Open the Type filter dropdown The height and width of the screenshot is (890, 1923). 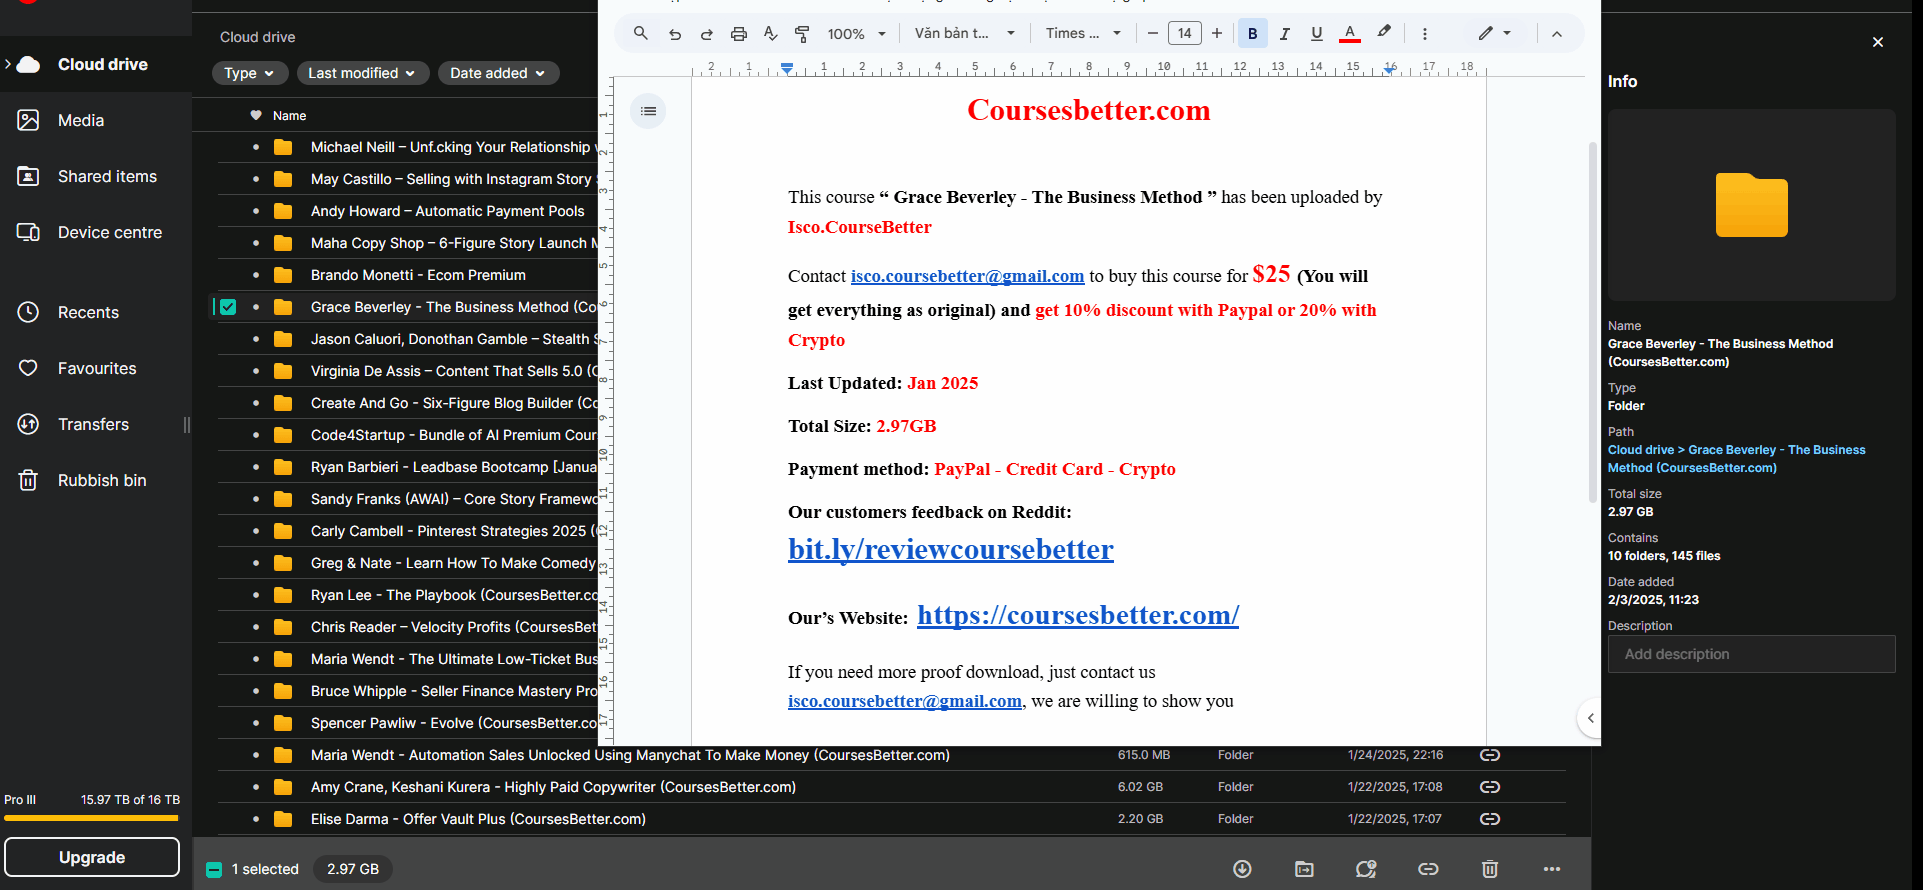coord(249,73)
